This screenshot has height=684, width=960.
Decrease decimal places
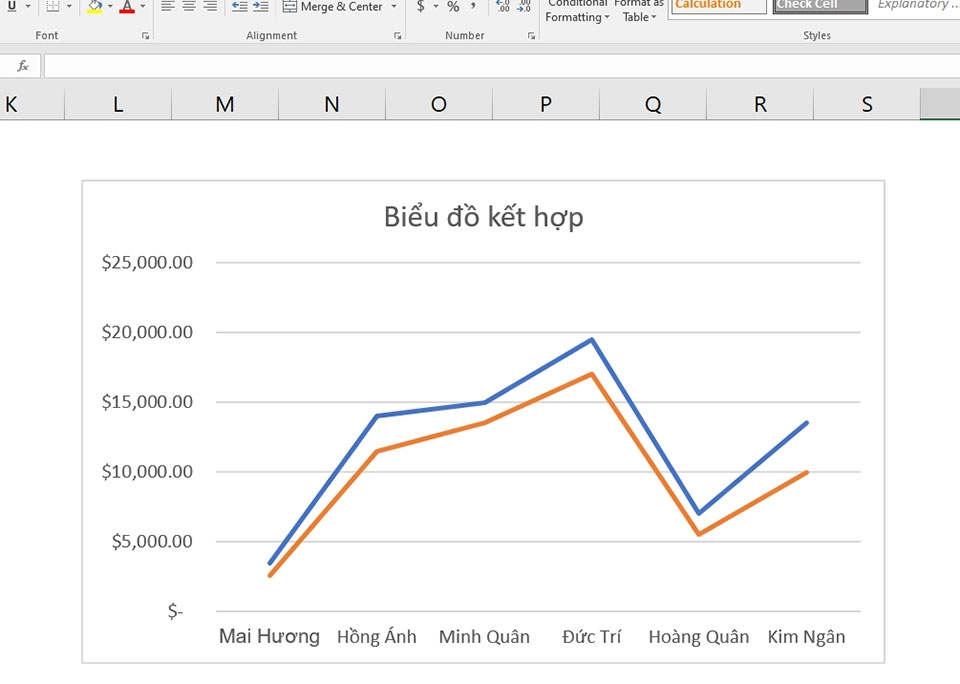click(524, 6)
